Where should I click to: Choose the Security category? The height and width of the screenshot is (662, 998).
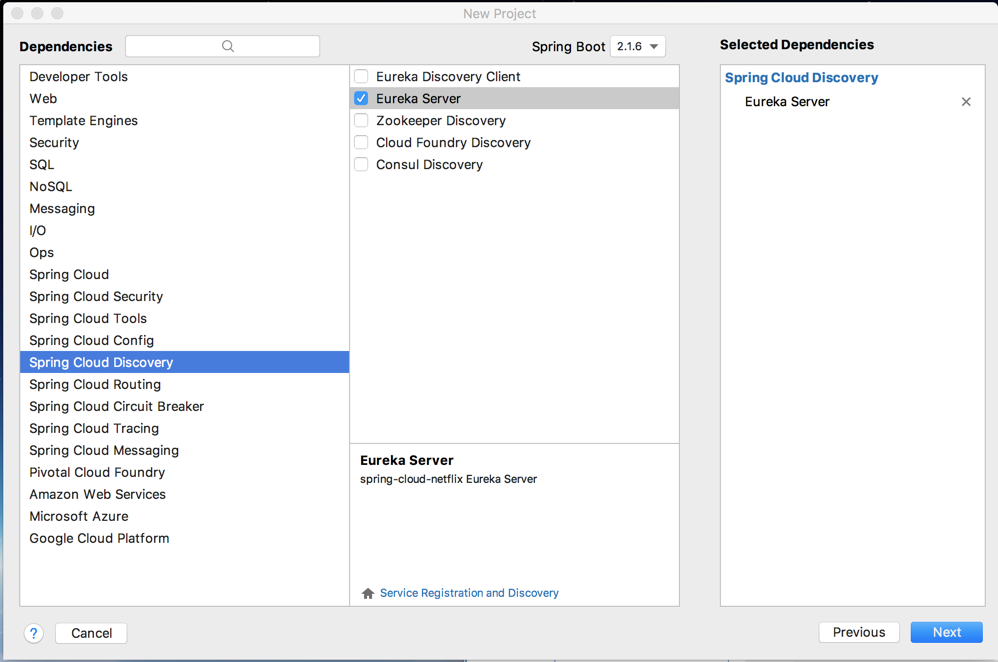(185, 143)
